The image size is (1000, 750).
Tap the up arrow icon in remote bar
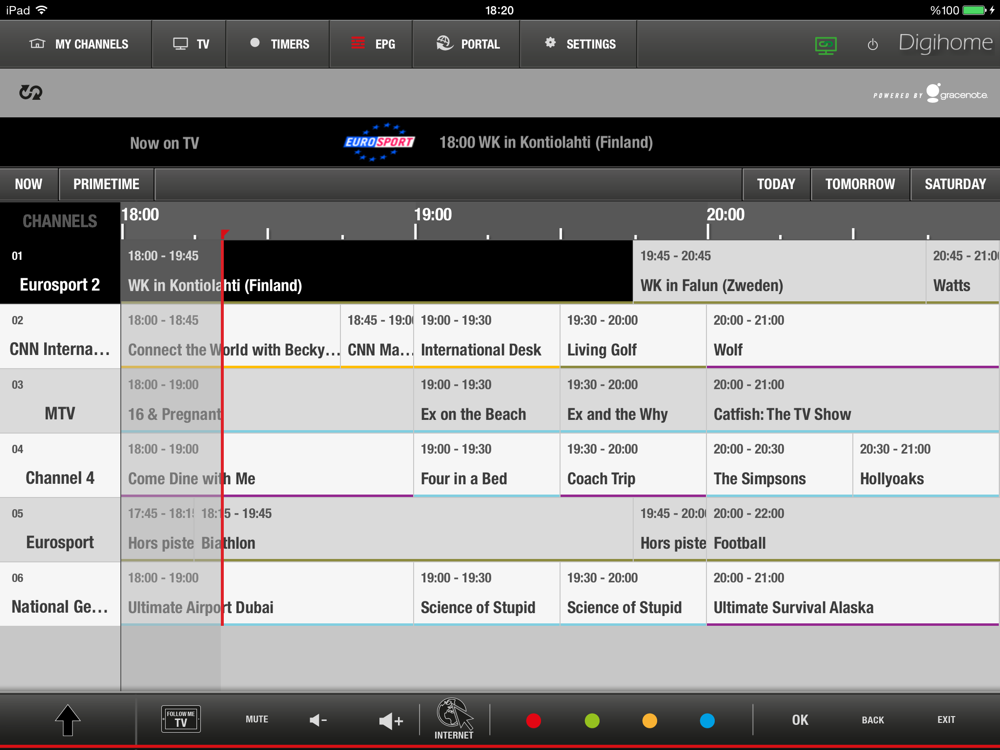click(x=68, y=721)
